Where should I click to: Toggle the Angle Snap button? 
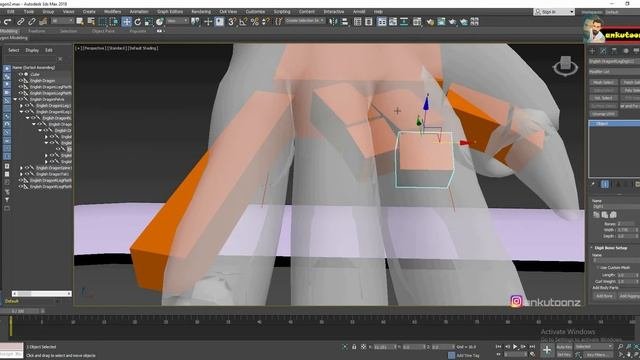[243, 22]
